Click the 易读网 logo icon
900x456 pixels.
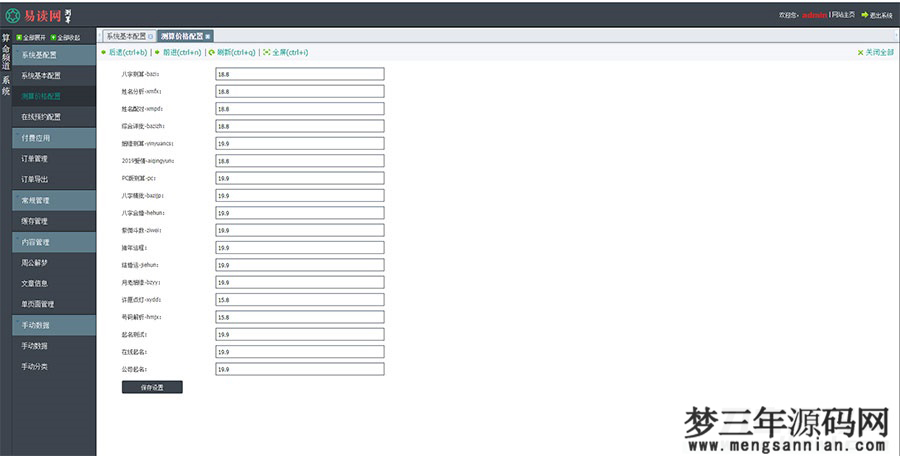[x=11, y=15]
